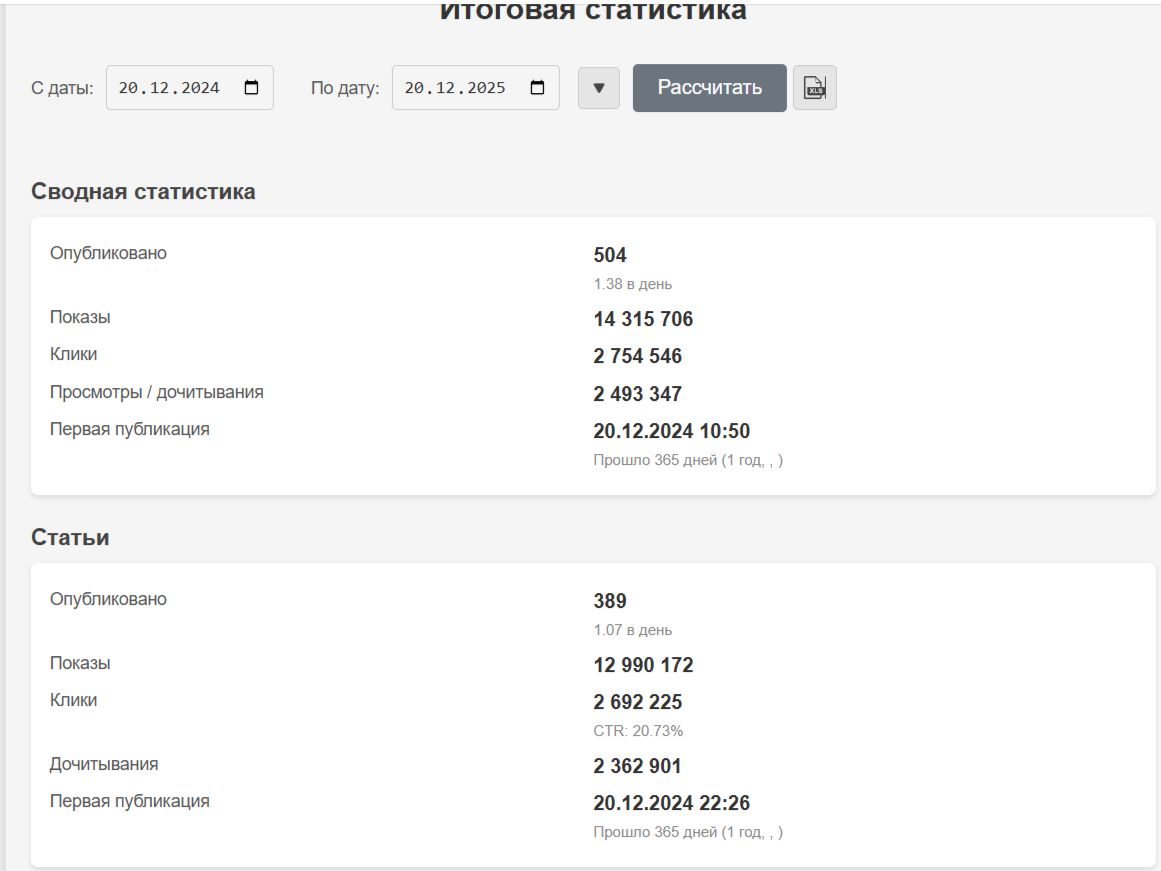This screenshot has width=1161, height=871.
Task: Click the CTR: 20.73% label
Action: coord(638,730)
